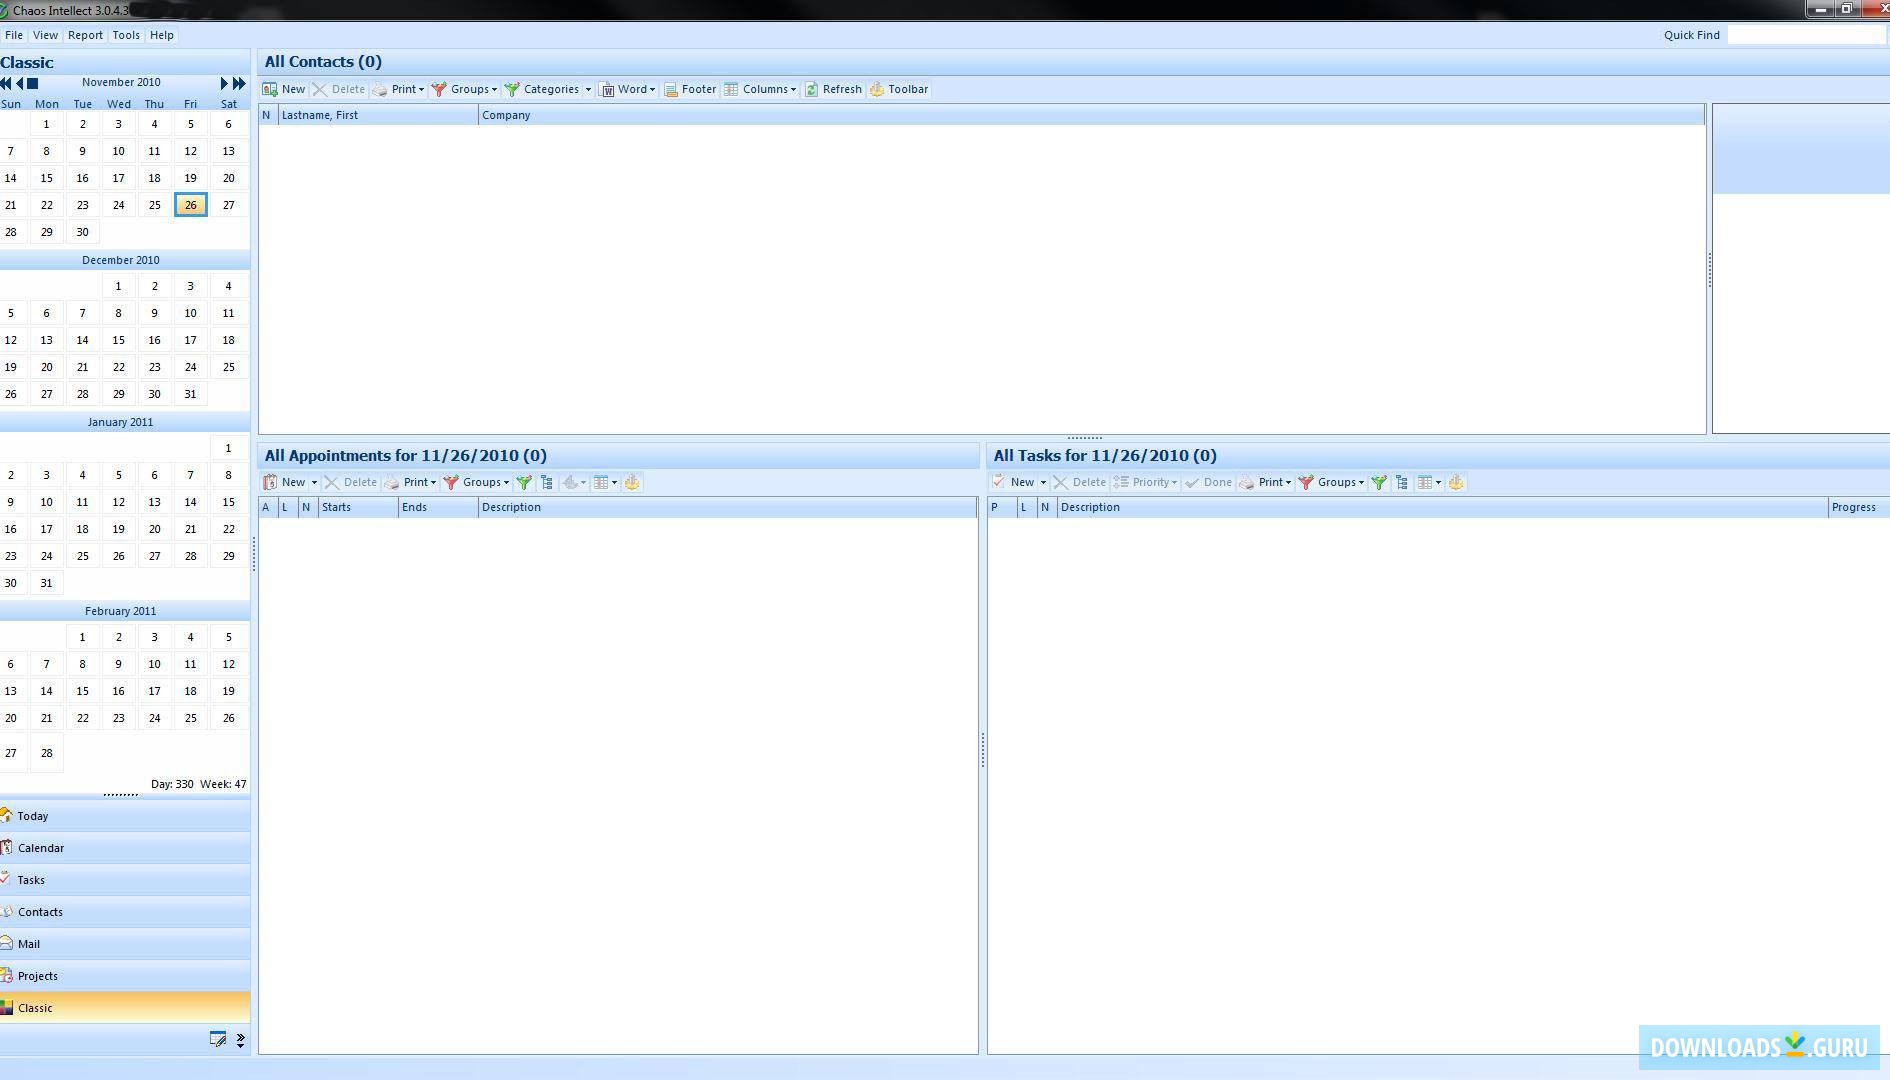
Task: Switch to the Projects view
Action: coord(125,976)
